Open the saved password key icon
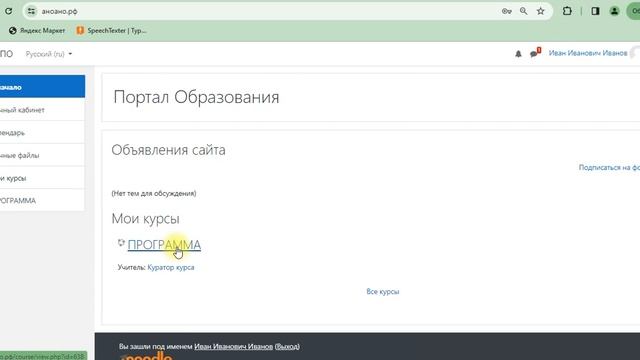 [x=507, y=11]
